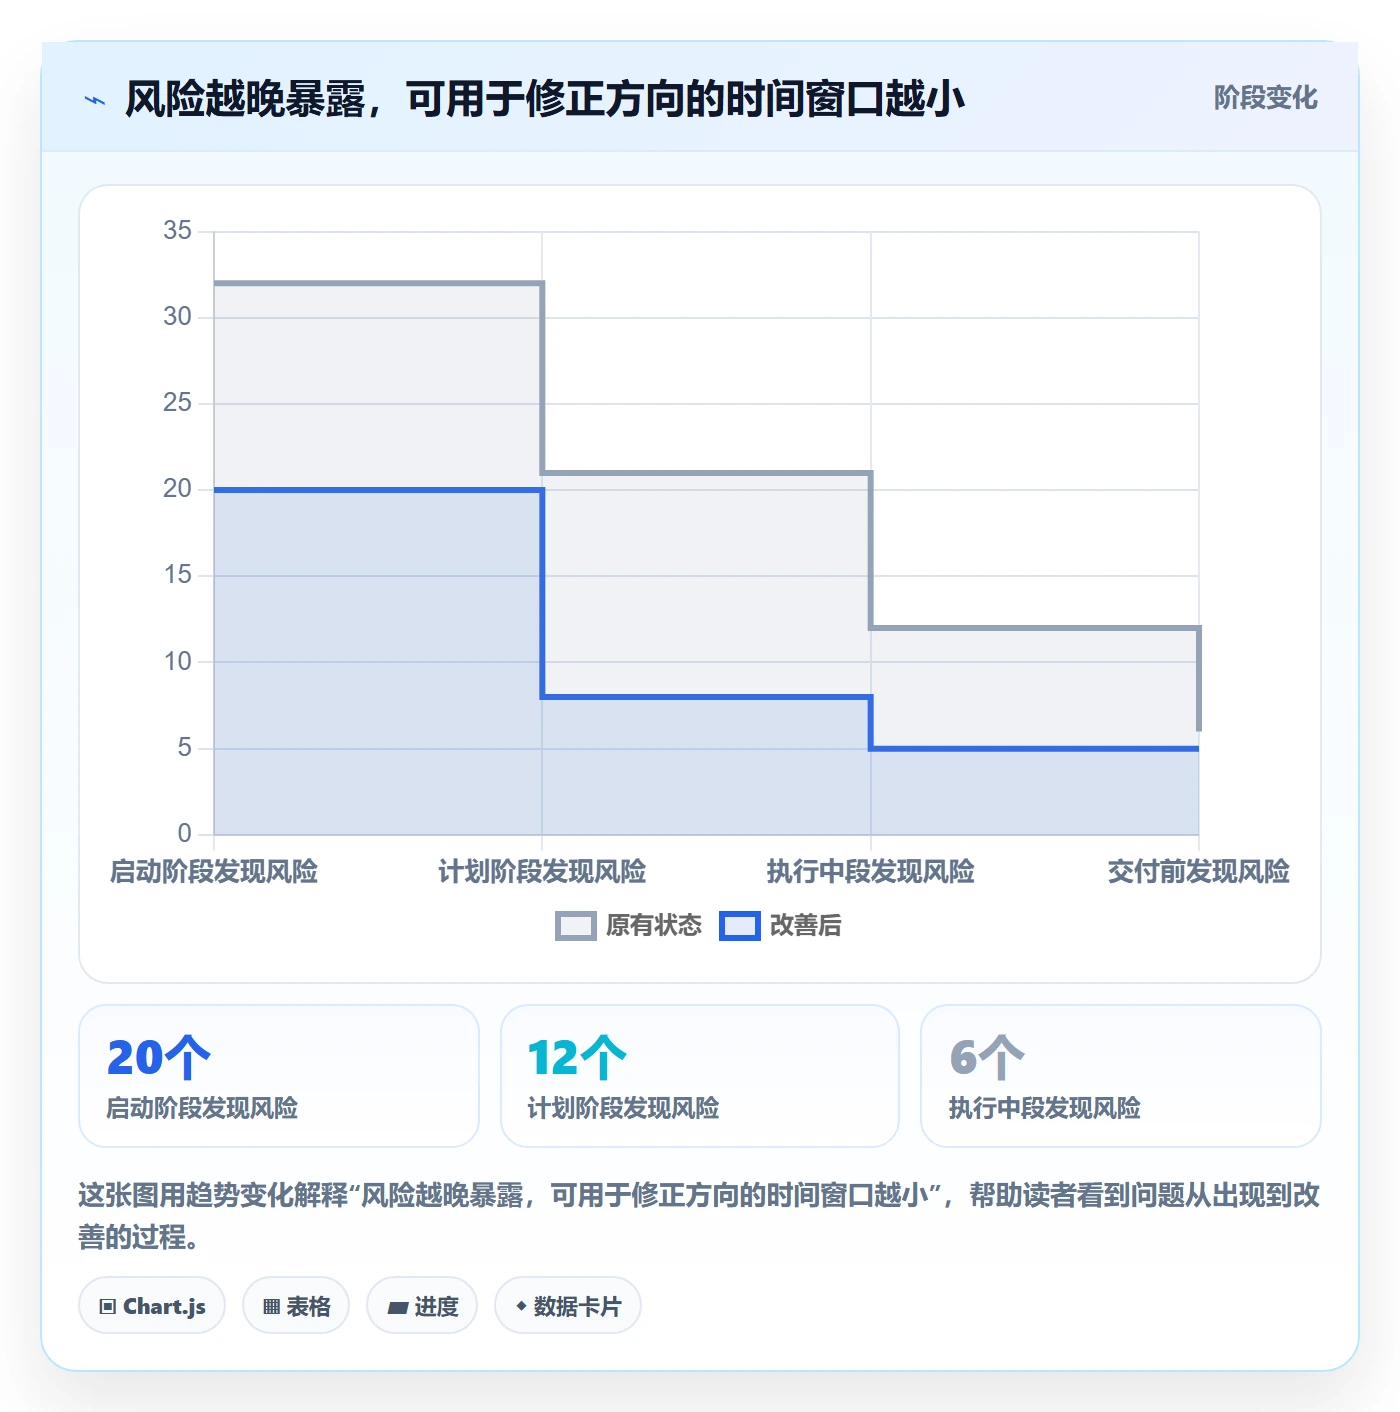Screen dimensions: 1400x1412
Task: Click the 计划阶段发现风险 caption under 12个
Action: 624,1109
